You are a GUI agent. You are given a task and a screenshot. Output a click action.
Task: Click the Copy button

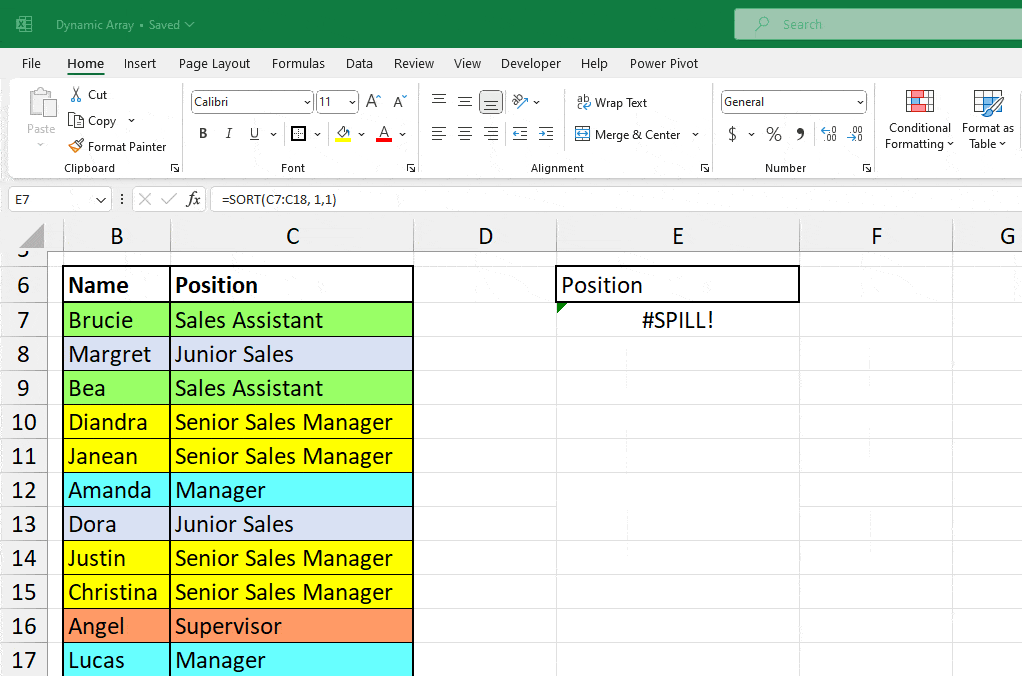pos(96,120)
